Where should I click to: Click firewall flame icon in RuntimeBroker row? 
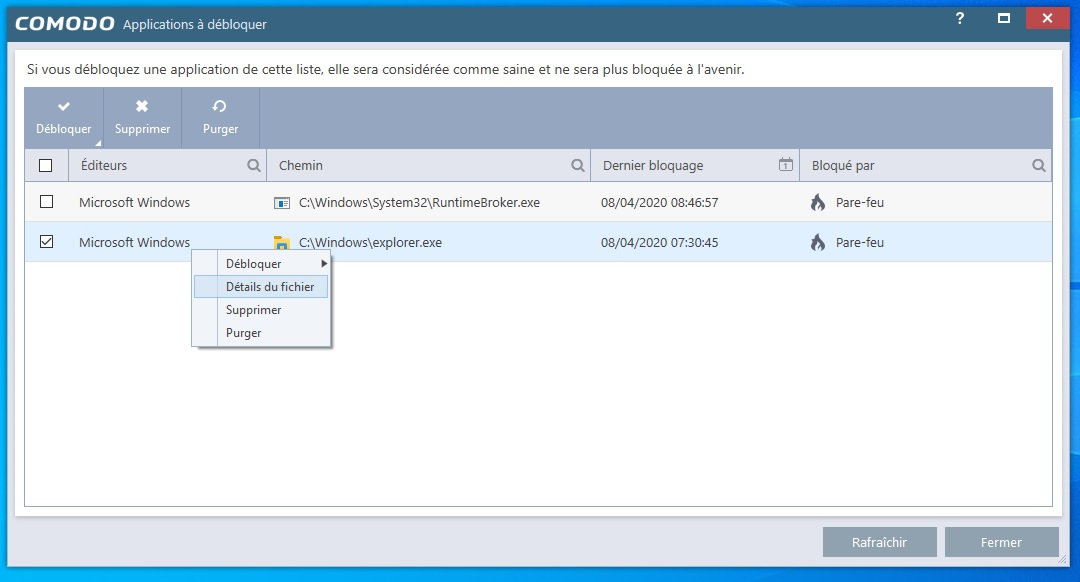point(818,202)
